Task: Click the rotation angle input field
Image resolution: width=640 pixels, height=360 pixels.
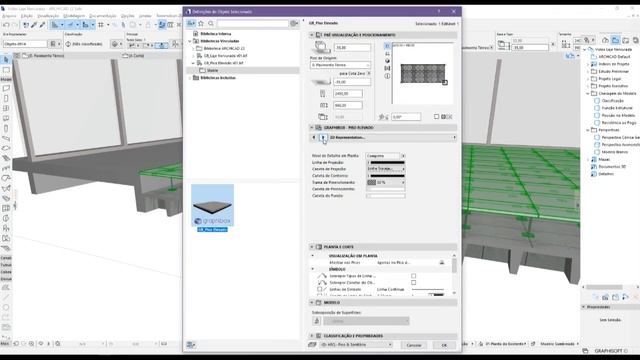Action: 406,117
